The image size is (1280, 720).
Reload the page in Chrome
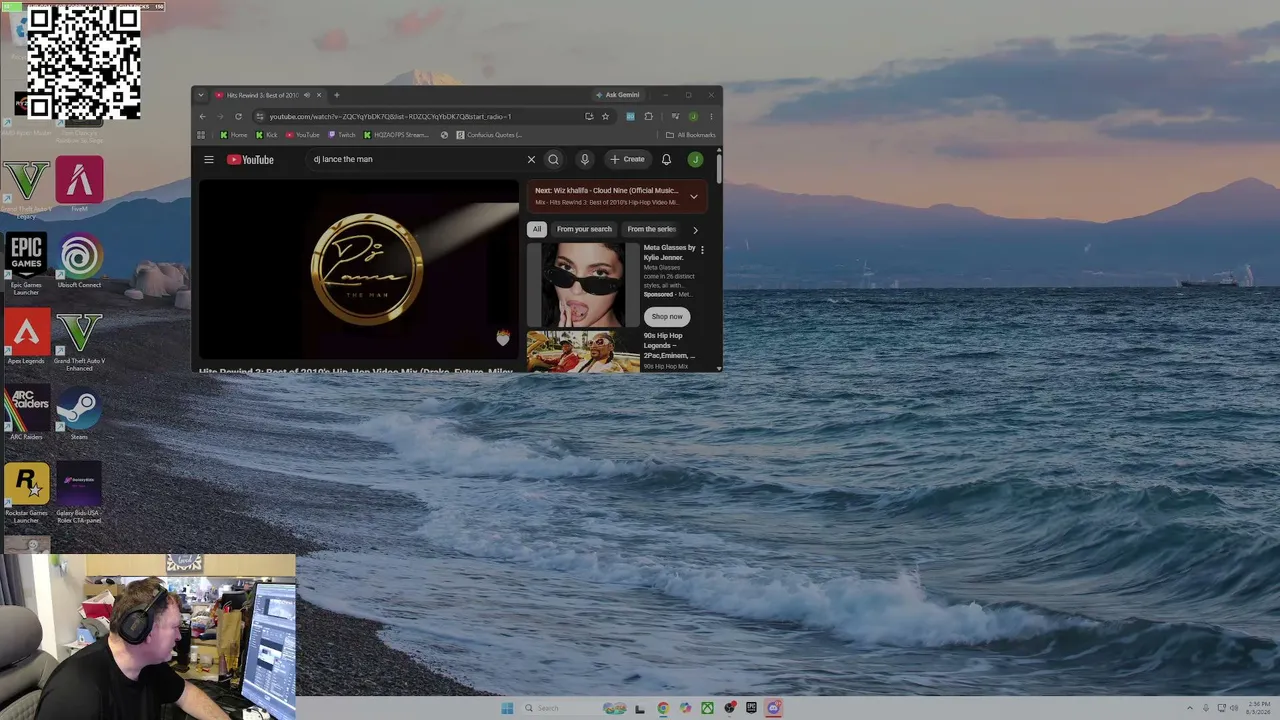point(238,116)
